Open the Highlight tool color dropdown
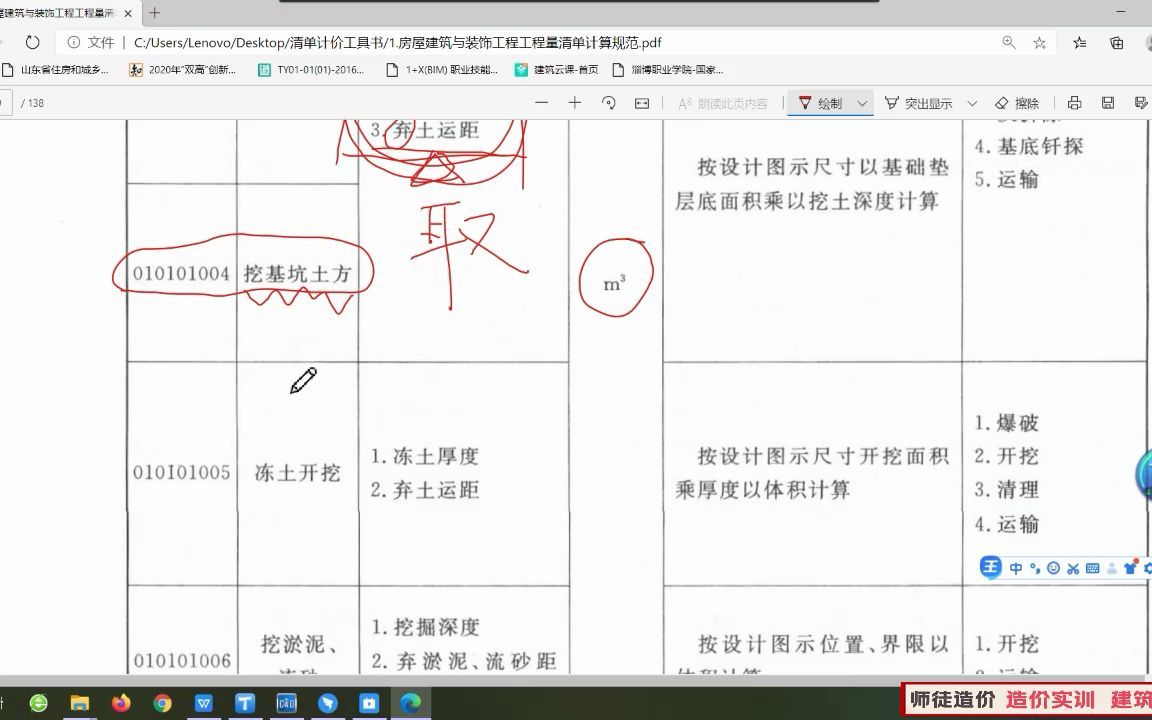The width and height of the screenshot is (1152, 720). point(973,102)
